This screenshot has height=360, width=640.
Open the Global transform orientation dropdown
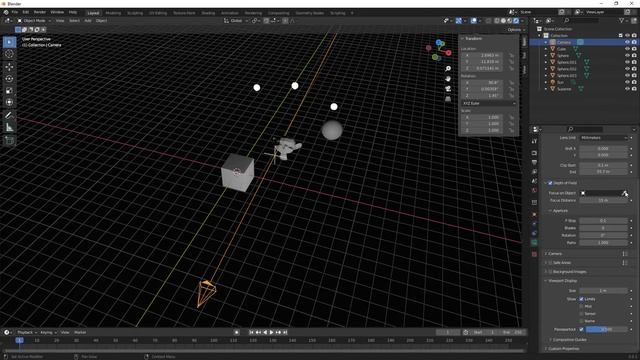236,20
